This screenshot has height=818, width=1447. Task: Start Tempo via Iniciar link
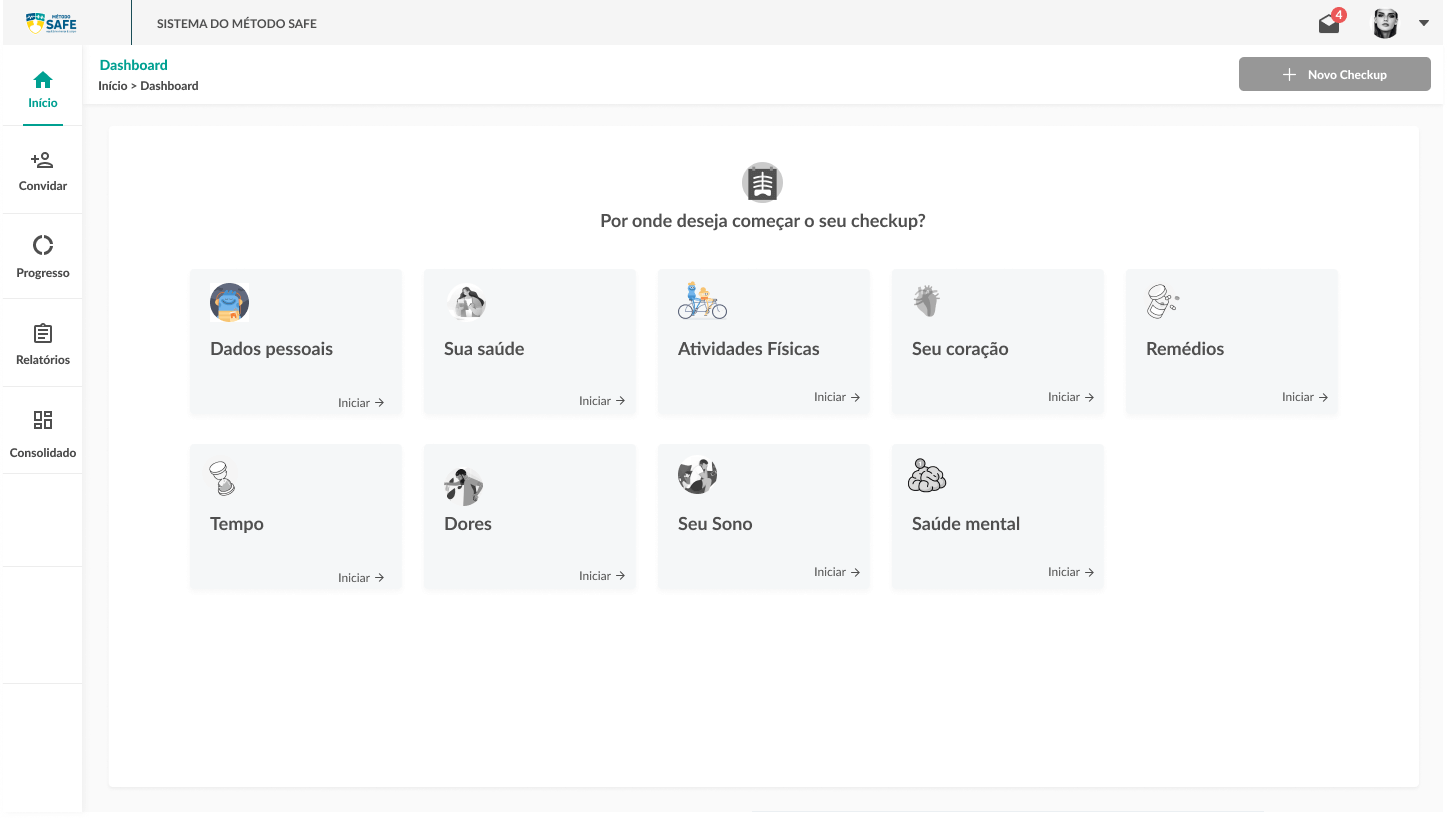(361, 578)
